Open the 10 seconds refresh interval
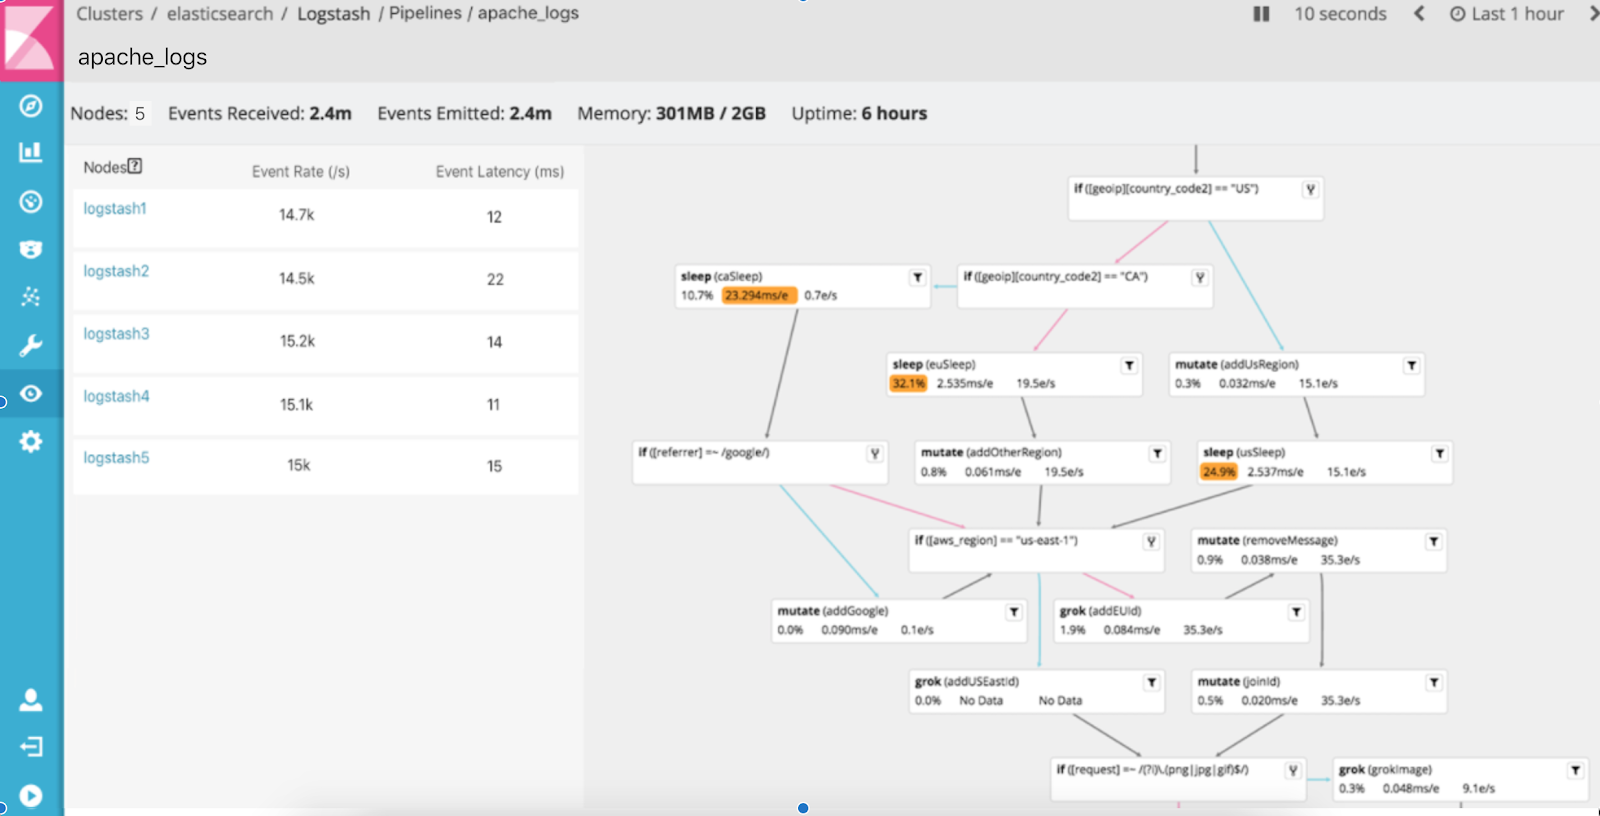 coord(1340,14)
